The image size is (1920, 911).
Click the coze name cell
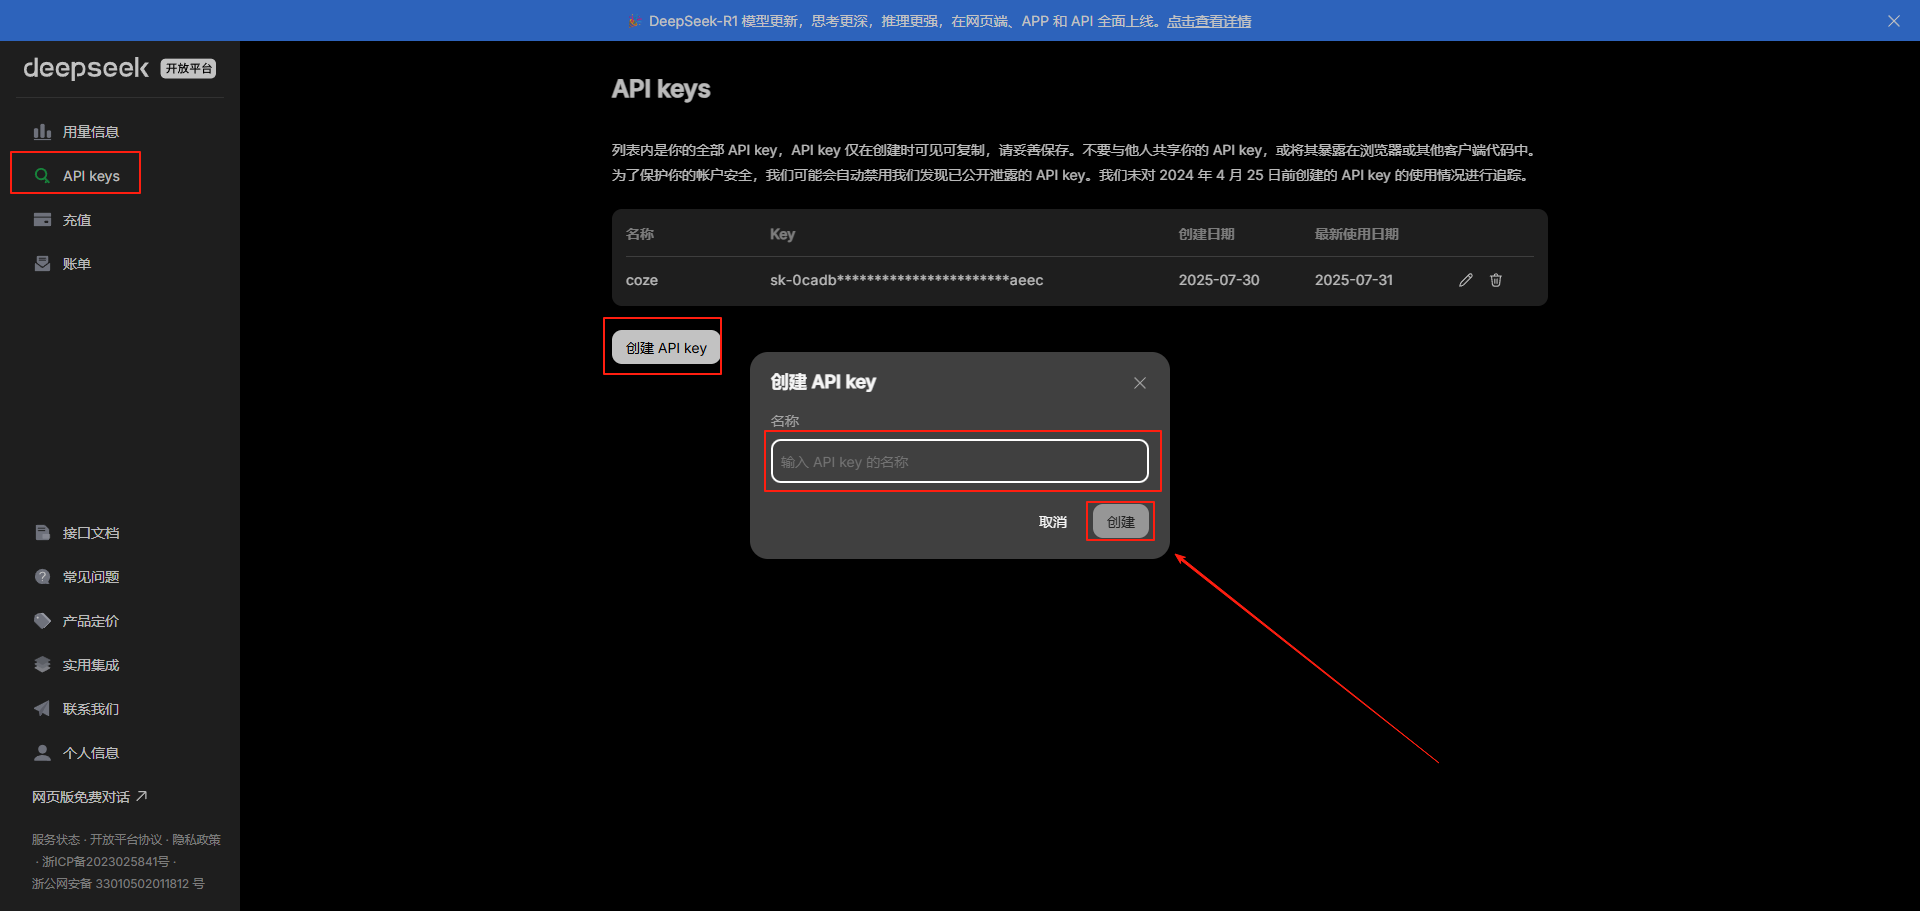click(x=642, y=280)
